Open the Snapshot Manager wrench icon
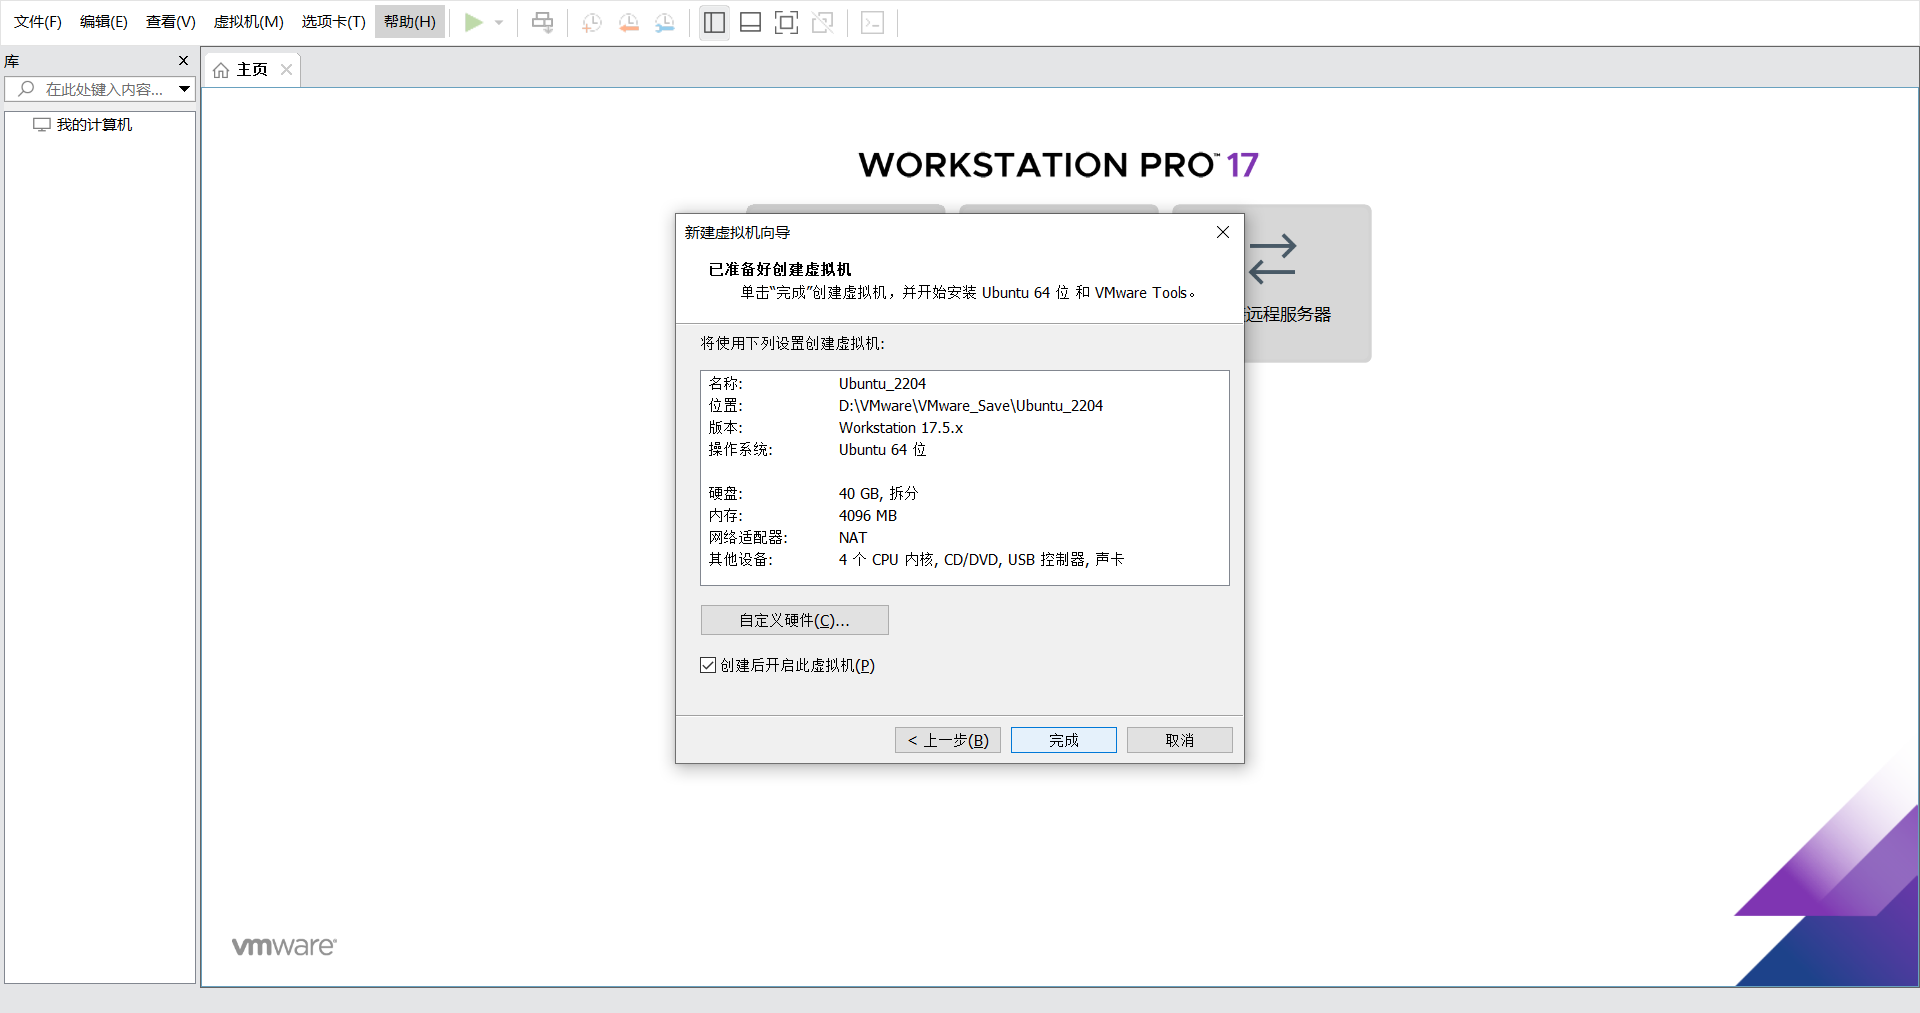The width and height of the screenshot is (1920, 1013). point(665,22)
